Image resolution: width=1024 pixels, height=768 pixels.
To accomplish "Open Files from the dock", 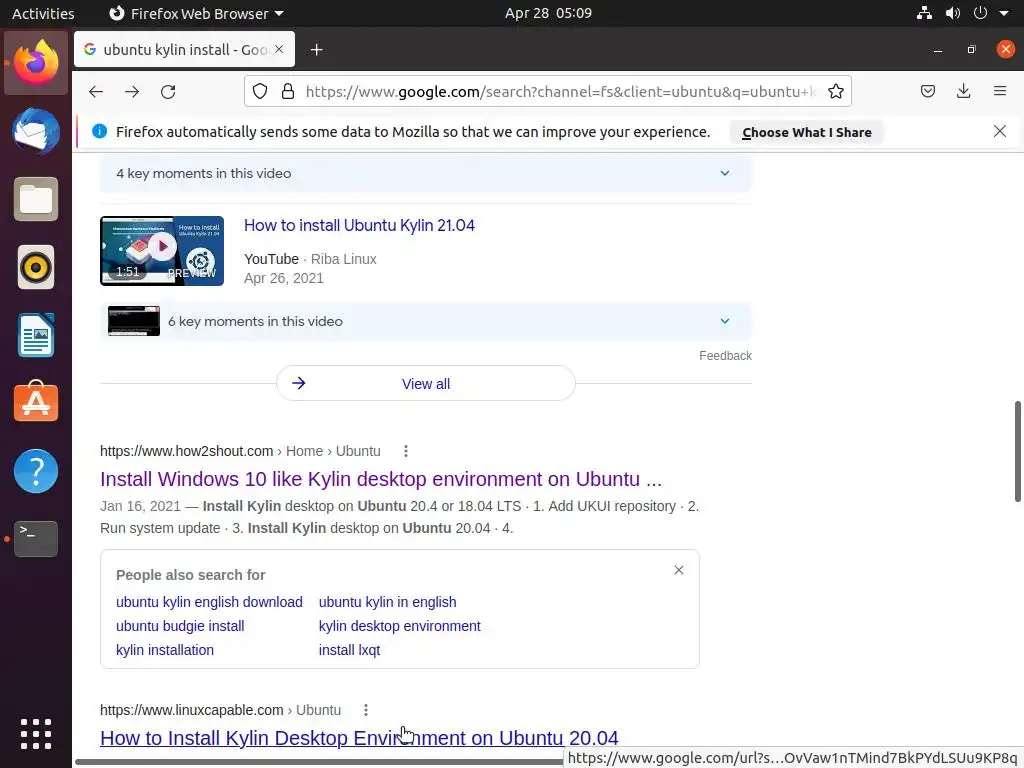I will [x=36, y=199].
